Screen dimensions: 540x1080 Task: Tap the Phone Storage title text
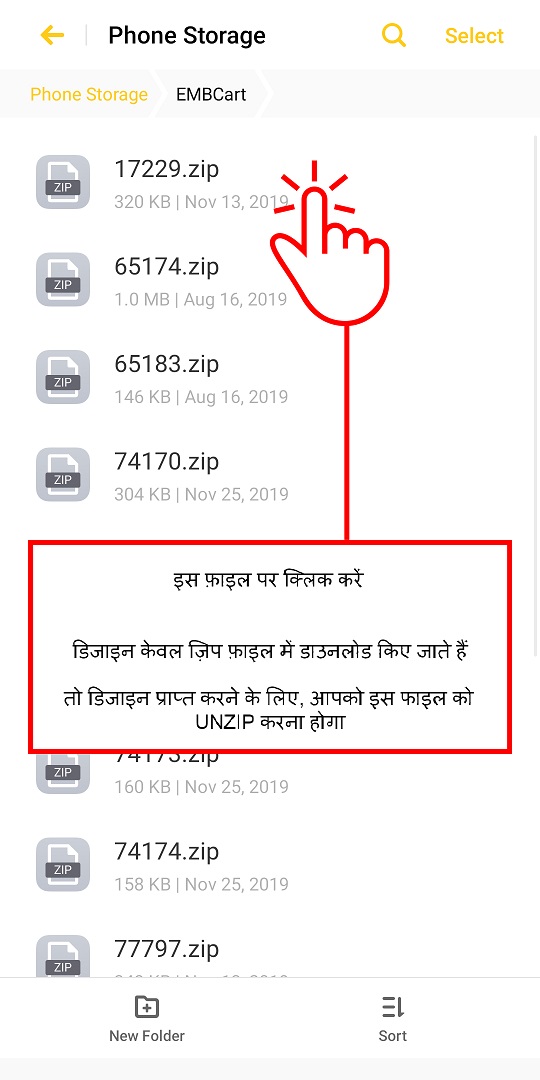click(x=187, y=35)
